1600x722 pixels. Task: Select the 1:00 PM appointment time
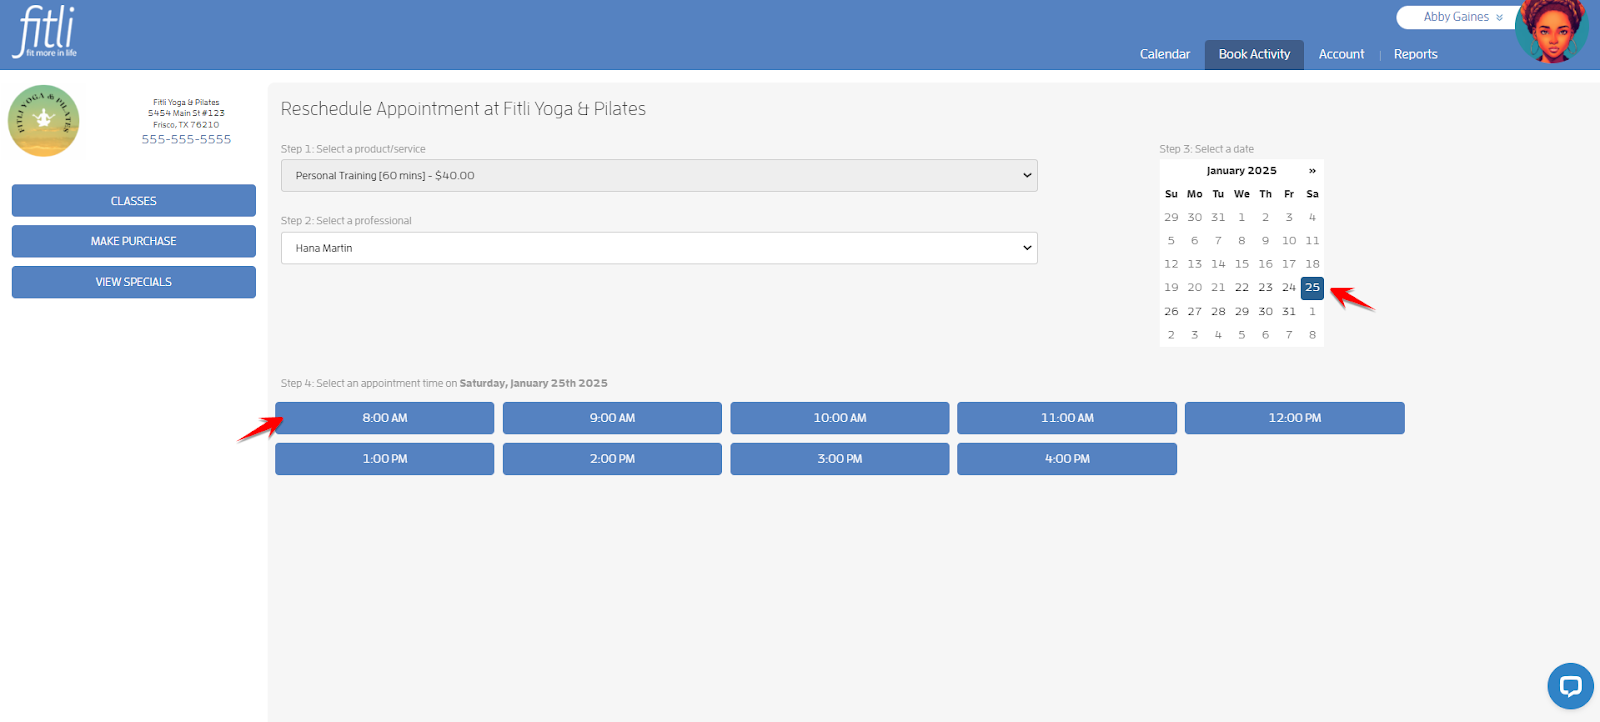(385, 459)
